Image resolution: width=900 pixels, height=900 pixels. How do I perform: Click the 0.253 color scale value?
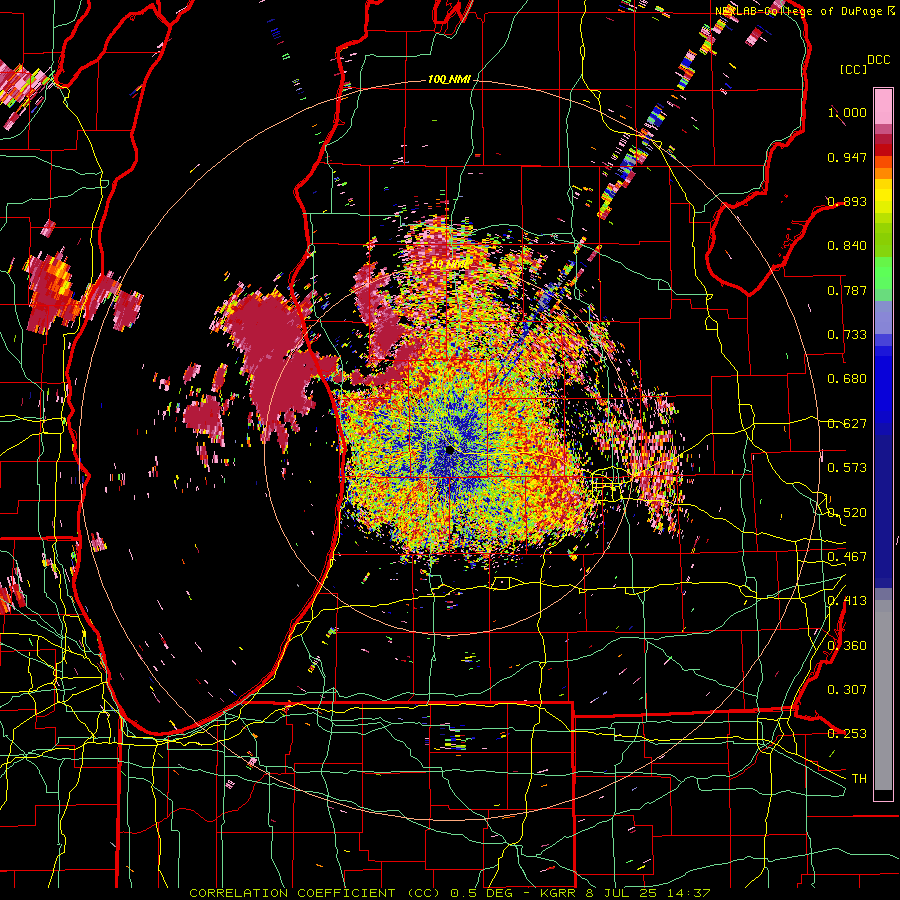coord(847,734)
